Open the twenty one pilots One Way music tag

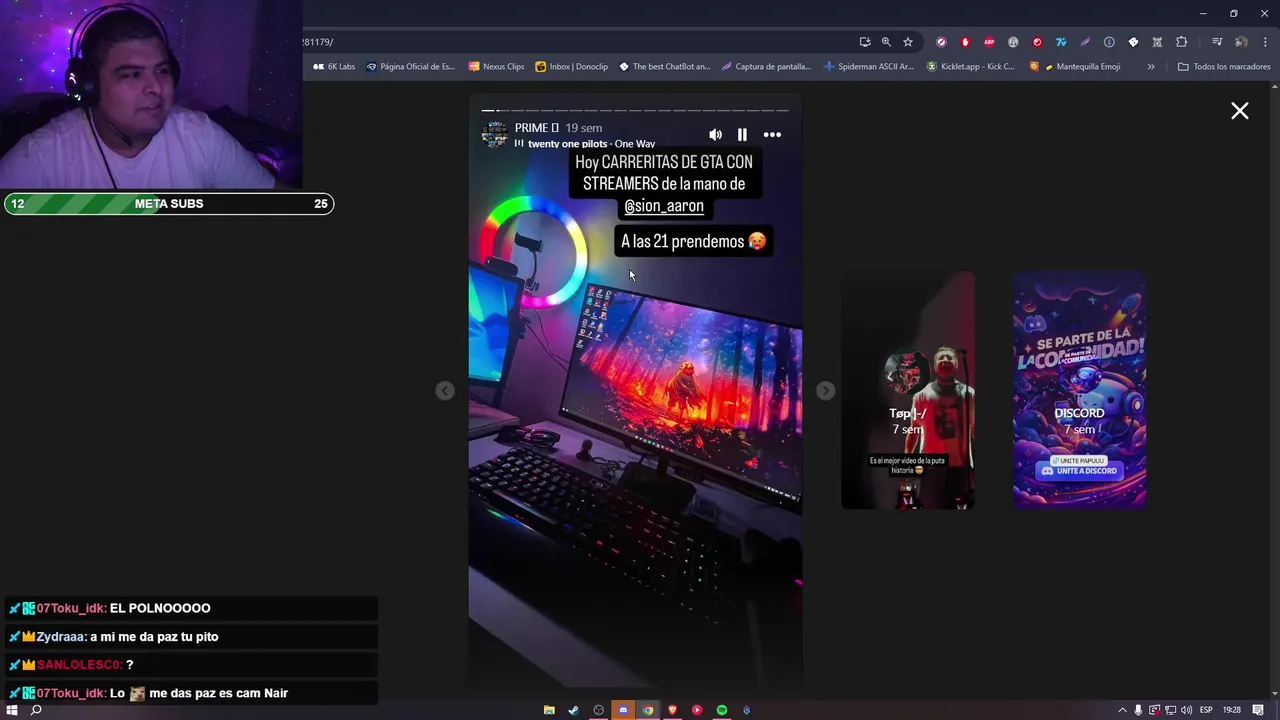pos(585,144)
